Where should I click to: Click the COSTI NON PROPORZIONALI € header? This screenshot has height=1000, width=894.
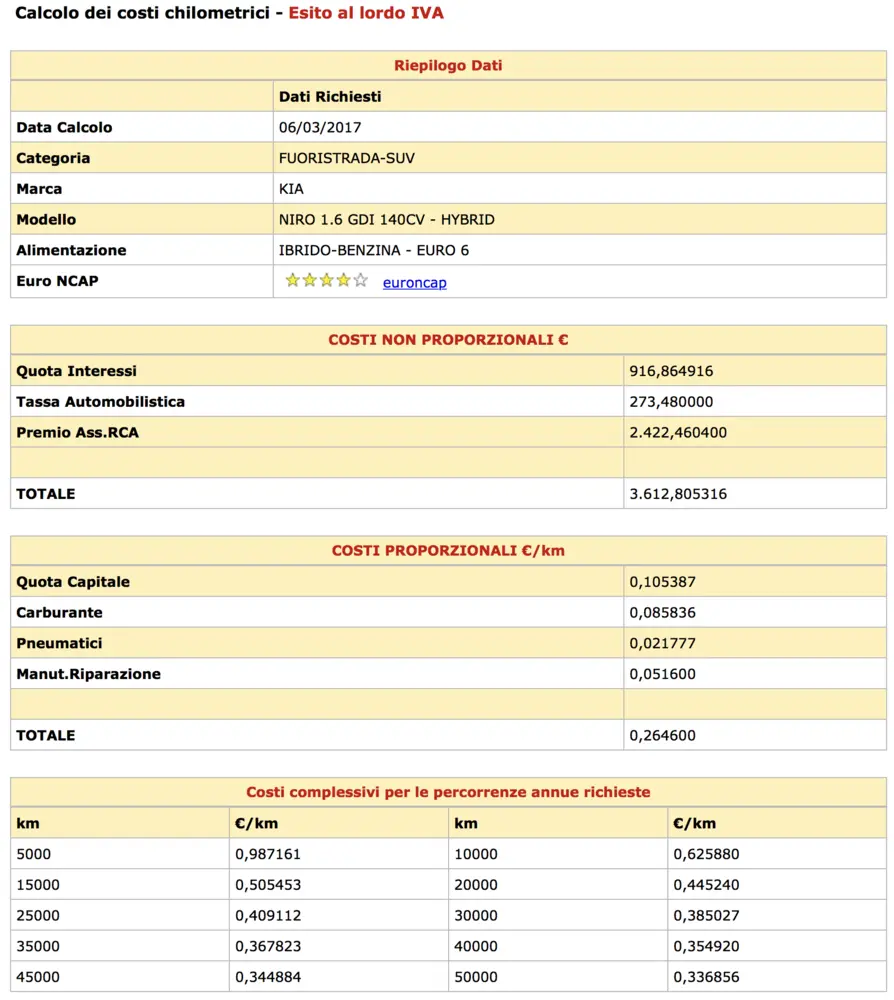pyautogui.click(x=448, y=340)
